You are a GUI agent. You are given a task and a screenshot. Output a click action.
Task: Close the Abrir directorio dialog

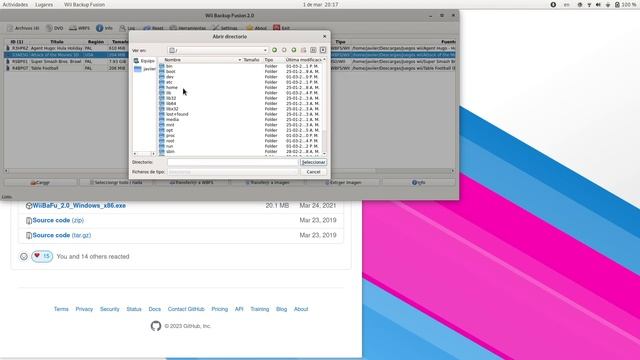click(x=324, y=36)
